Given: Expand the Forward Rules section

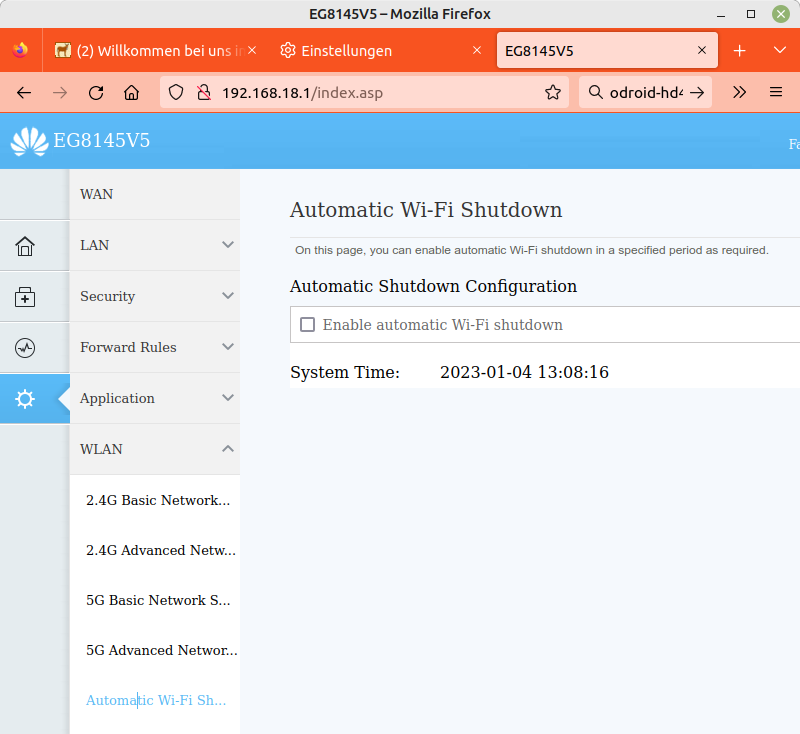Looking at the screenshot, I should [154, 347].
